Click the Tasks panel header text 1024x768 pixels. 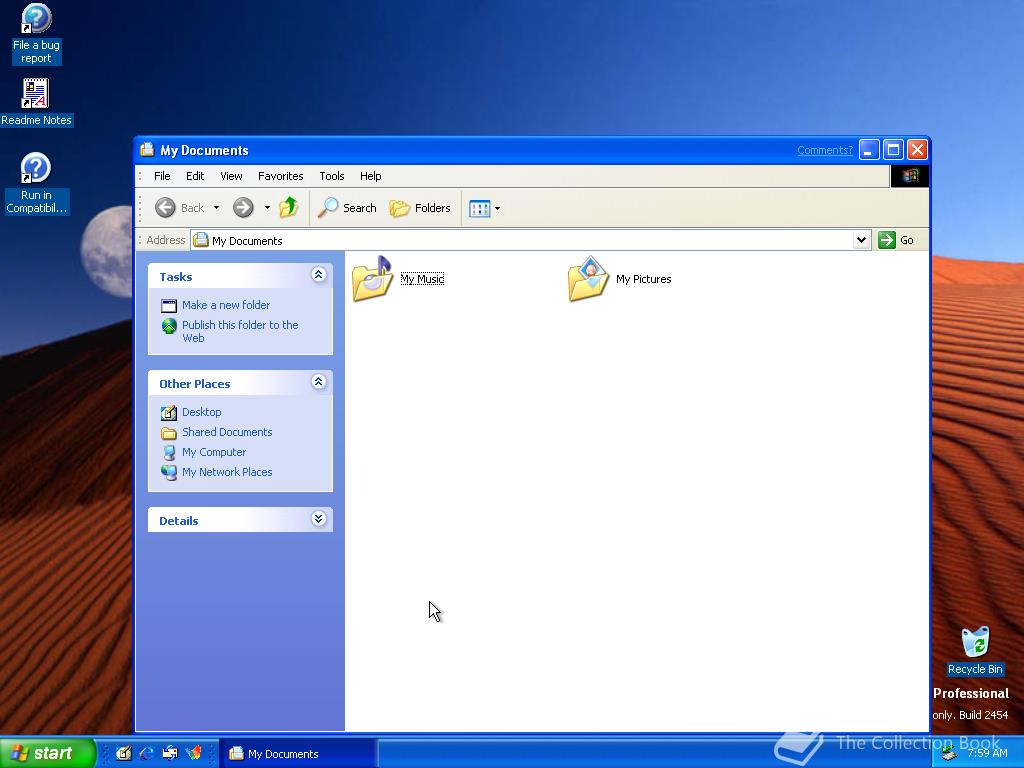pyautogui.click(x=176, y=277)
